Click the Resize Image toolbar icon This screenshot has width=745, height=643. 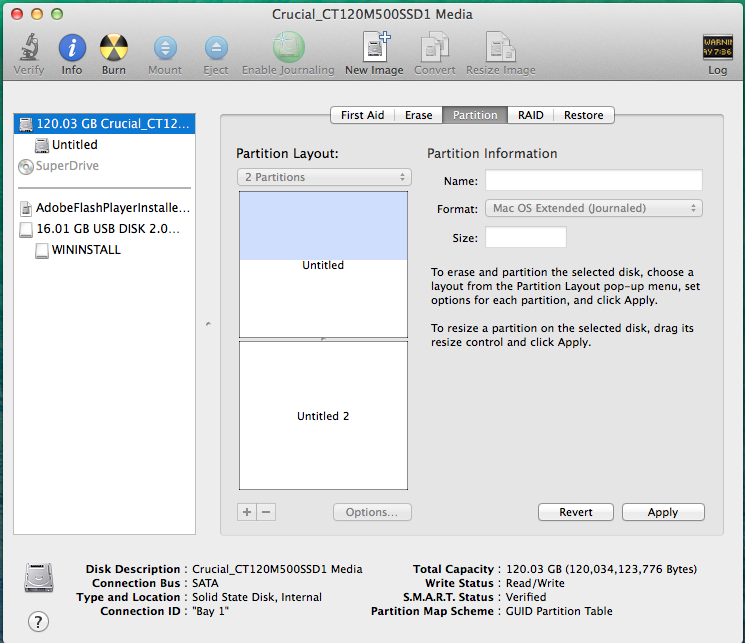pyautogui.click(x=500, y=47)
